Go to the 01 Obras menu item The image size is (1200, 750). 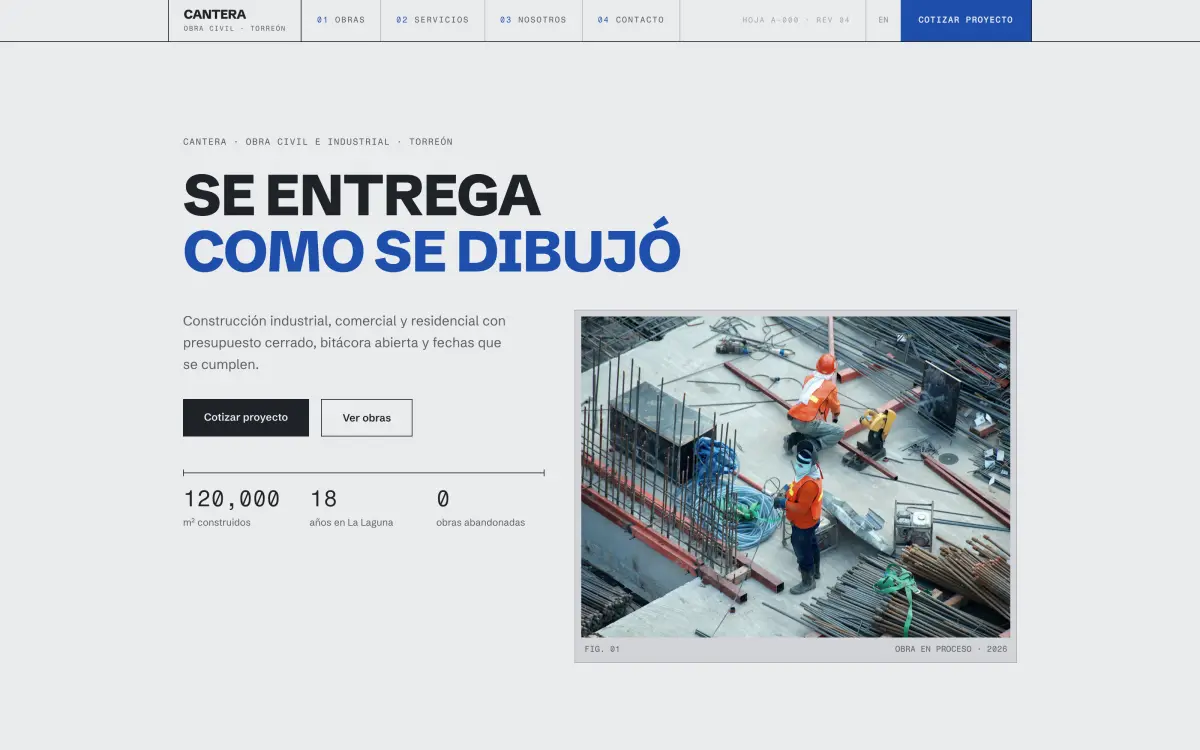click(341, 20)
